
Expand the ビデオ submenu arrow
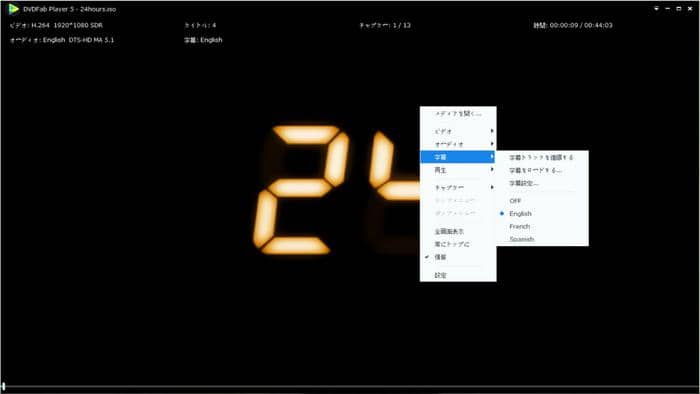[x=492, y=131]
